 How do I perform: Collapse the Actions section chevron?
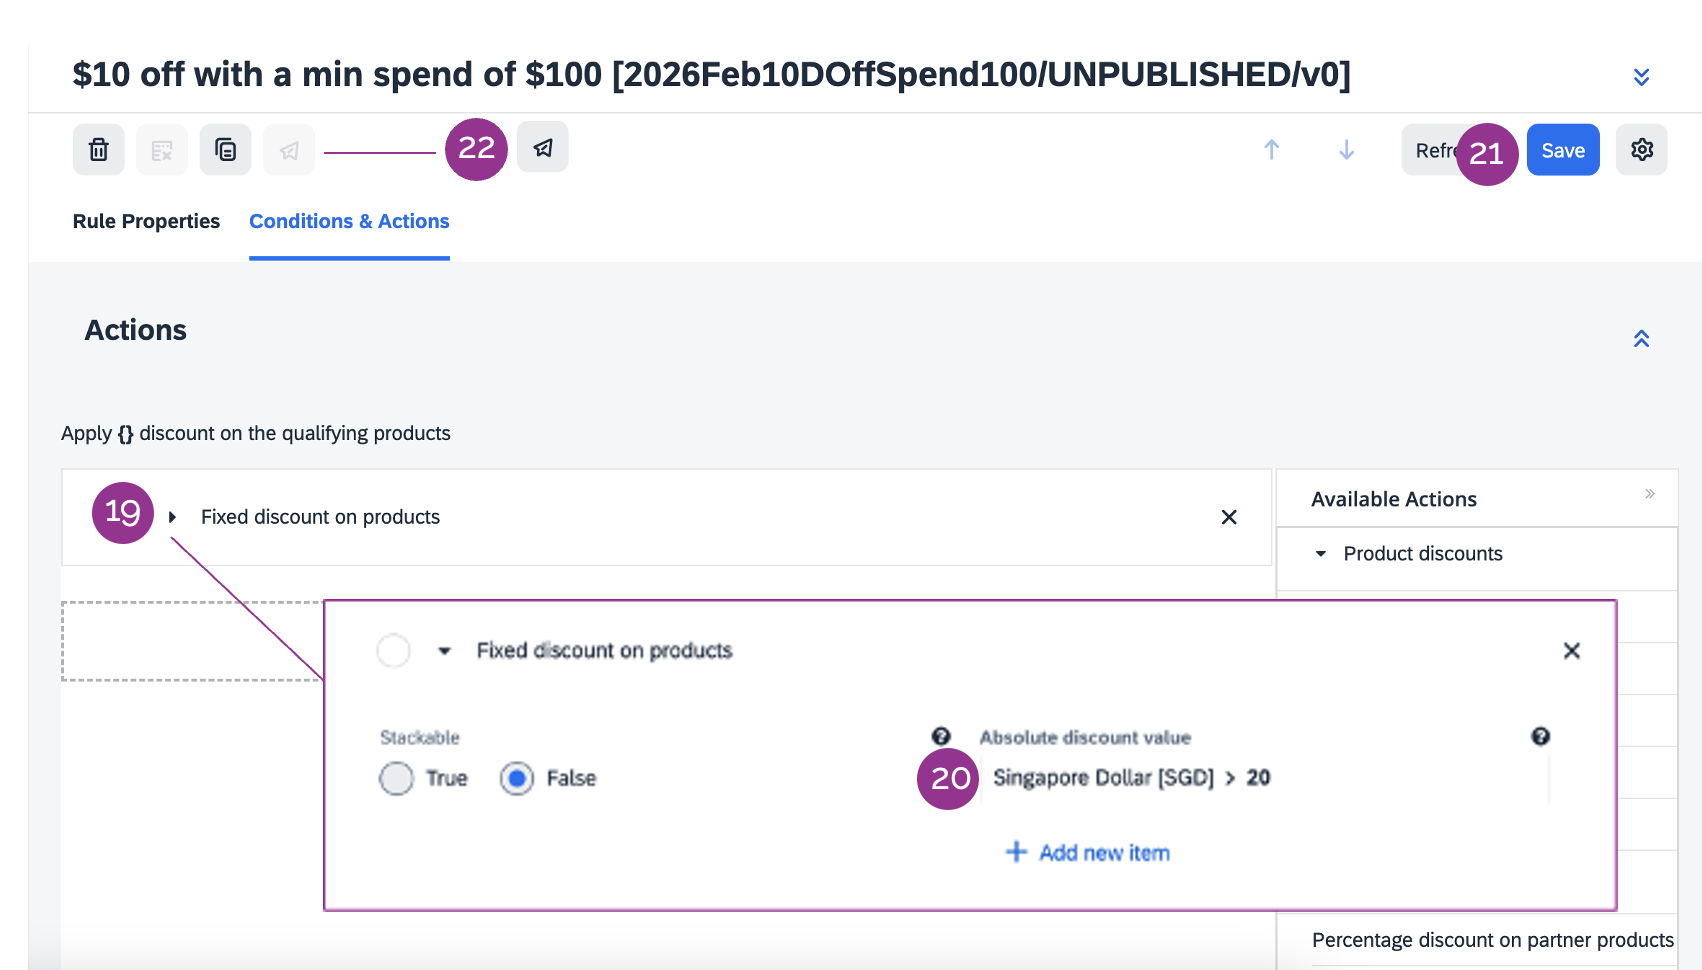pyautogui.click(x=1641, y=339)
